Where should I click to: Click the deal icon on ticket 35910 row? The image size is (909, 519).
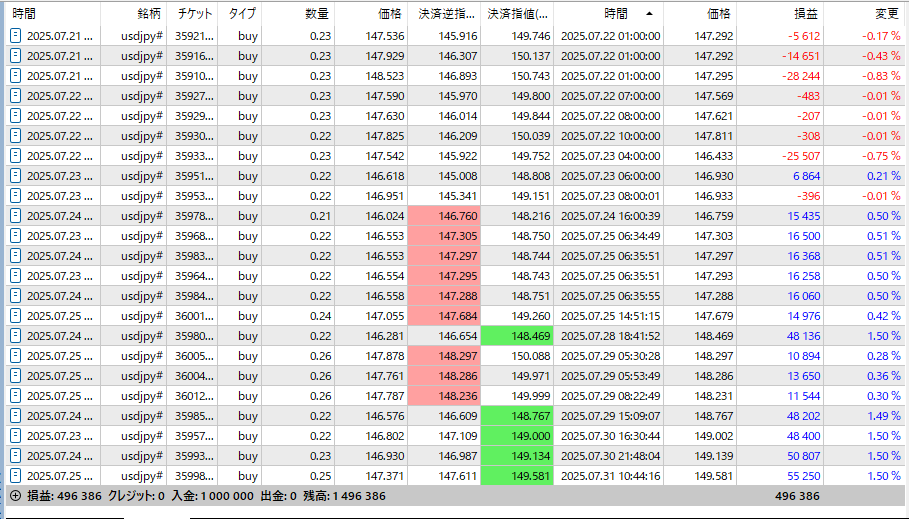pos(16,76)
